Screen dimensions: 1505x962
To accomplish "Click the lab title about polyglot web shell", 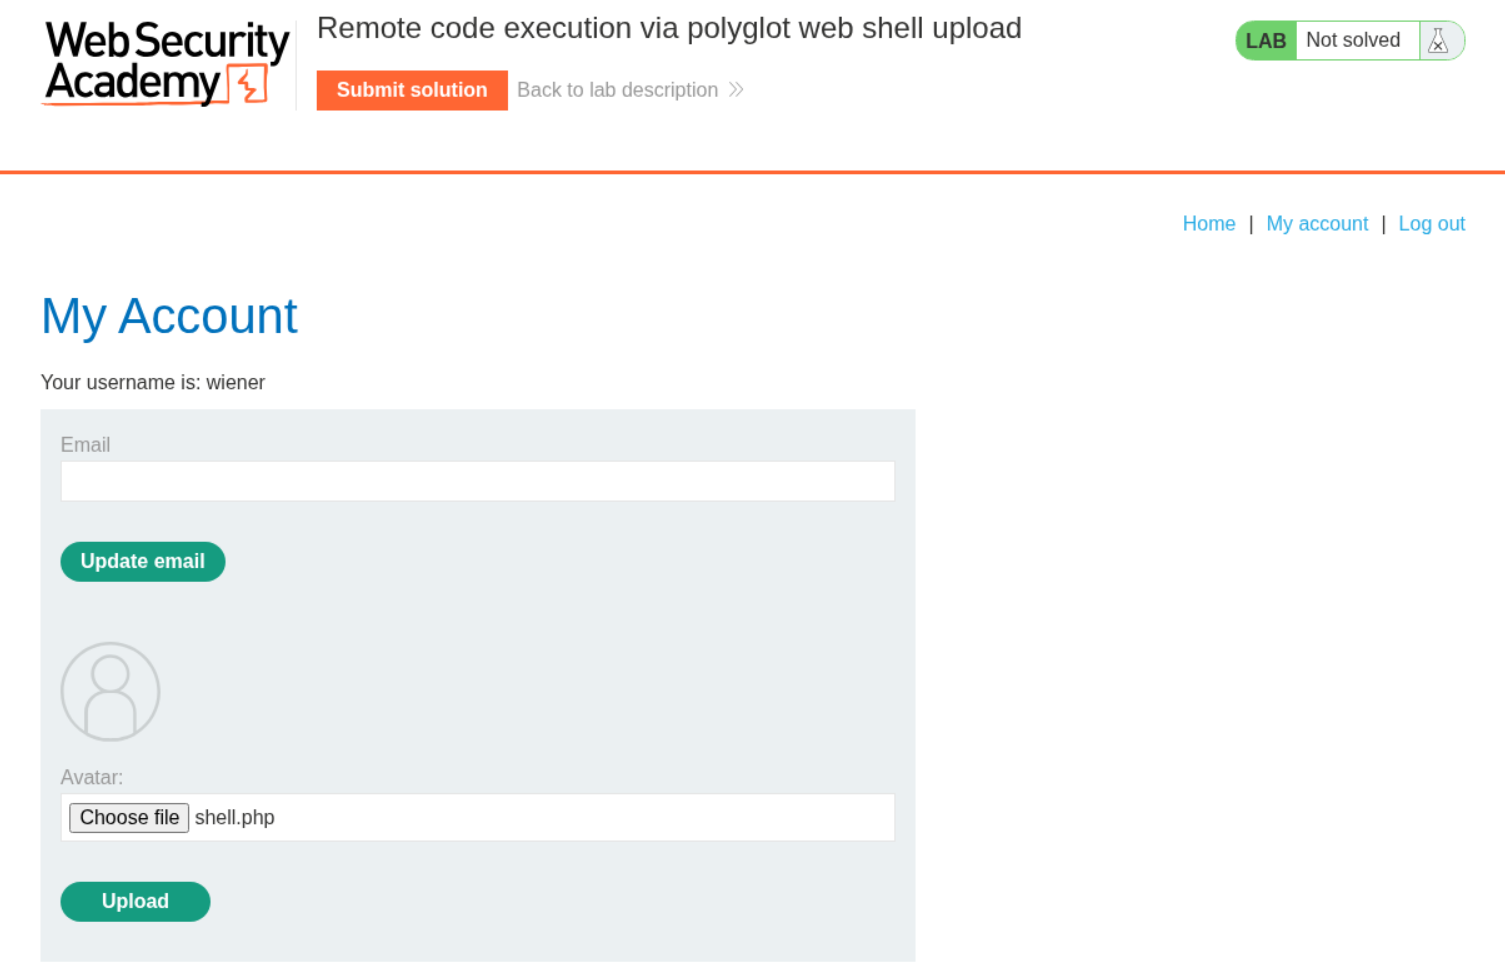I will [669, 28].
